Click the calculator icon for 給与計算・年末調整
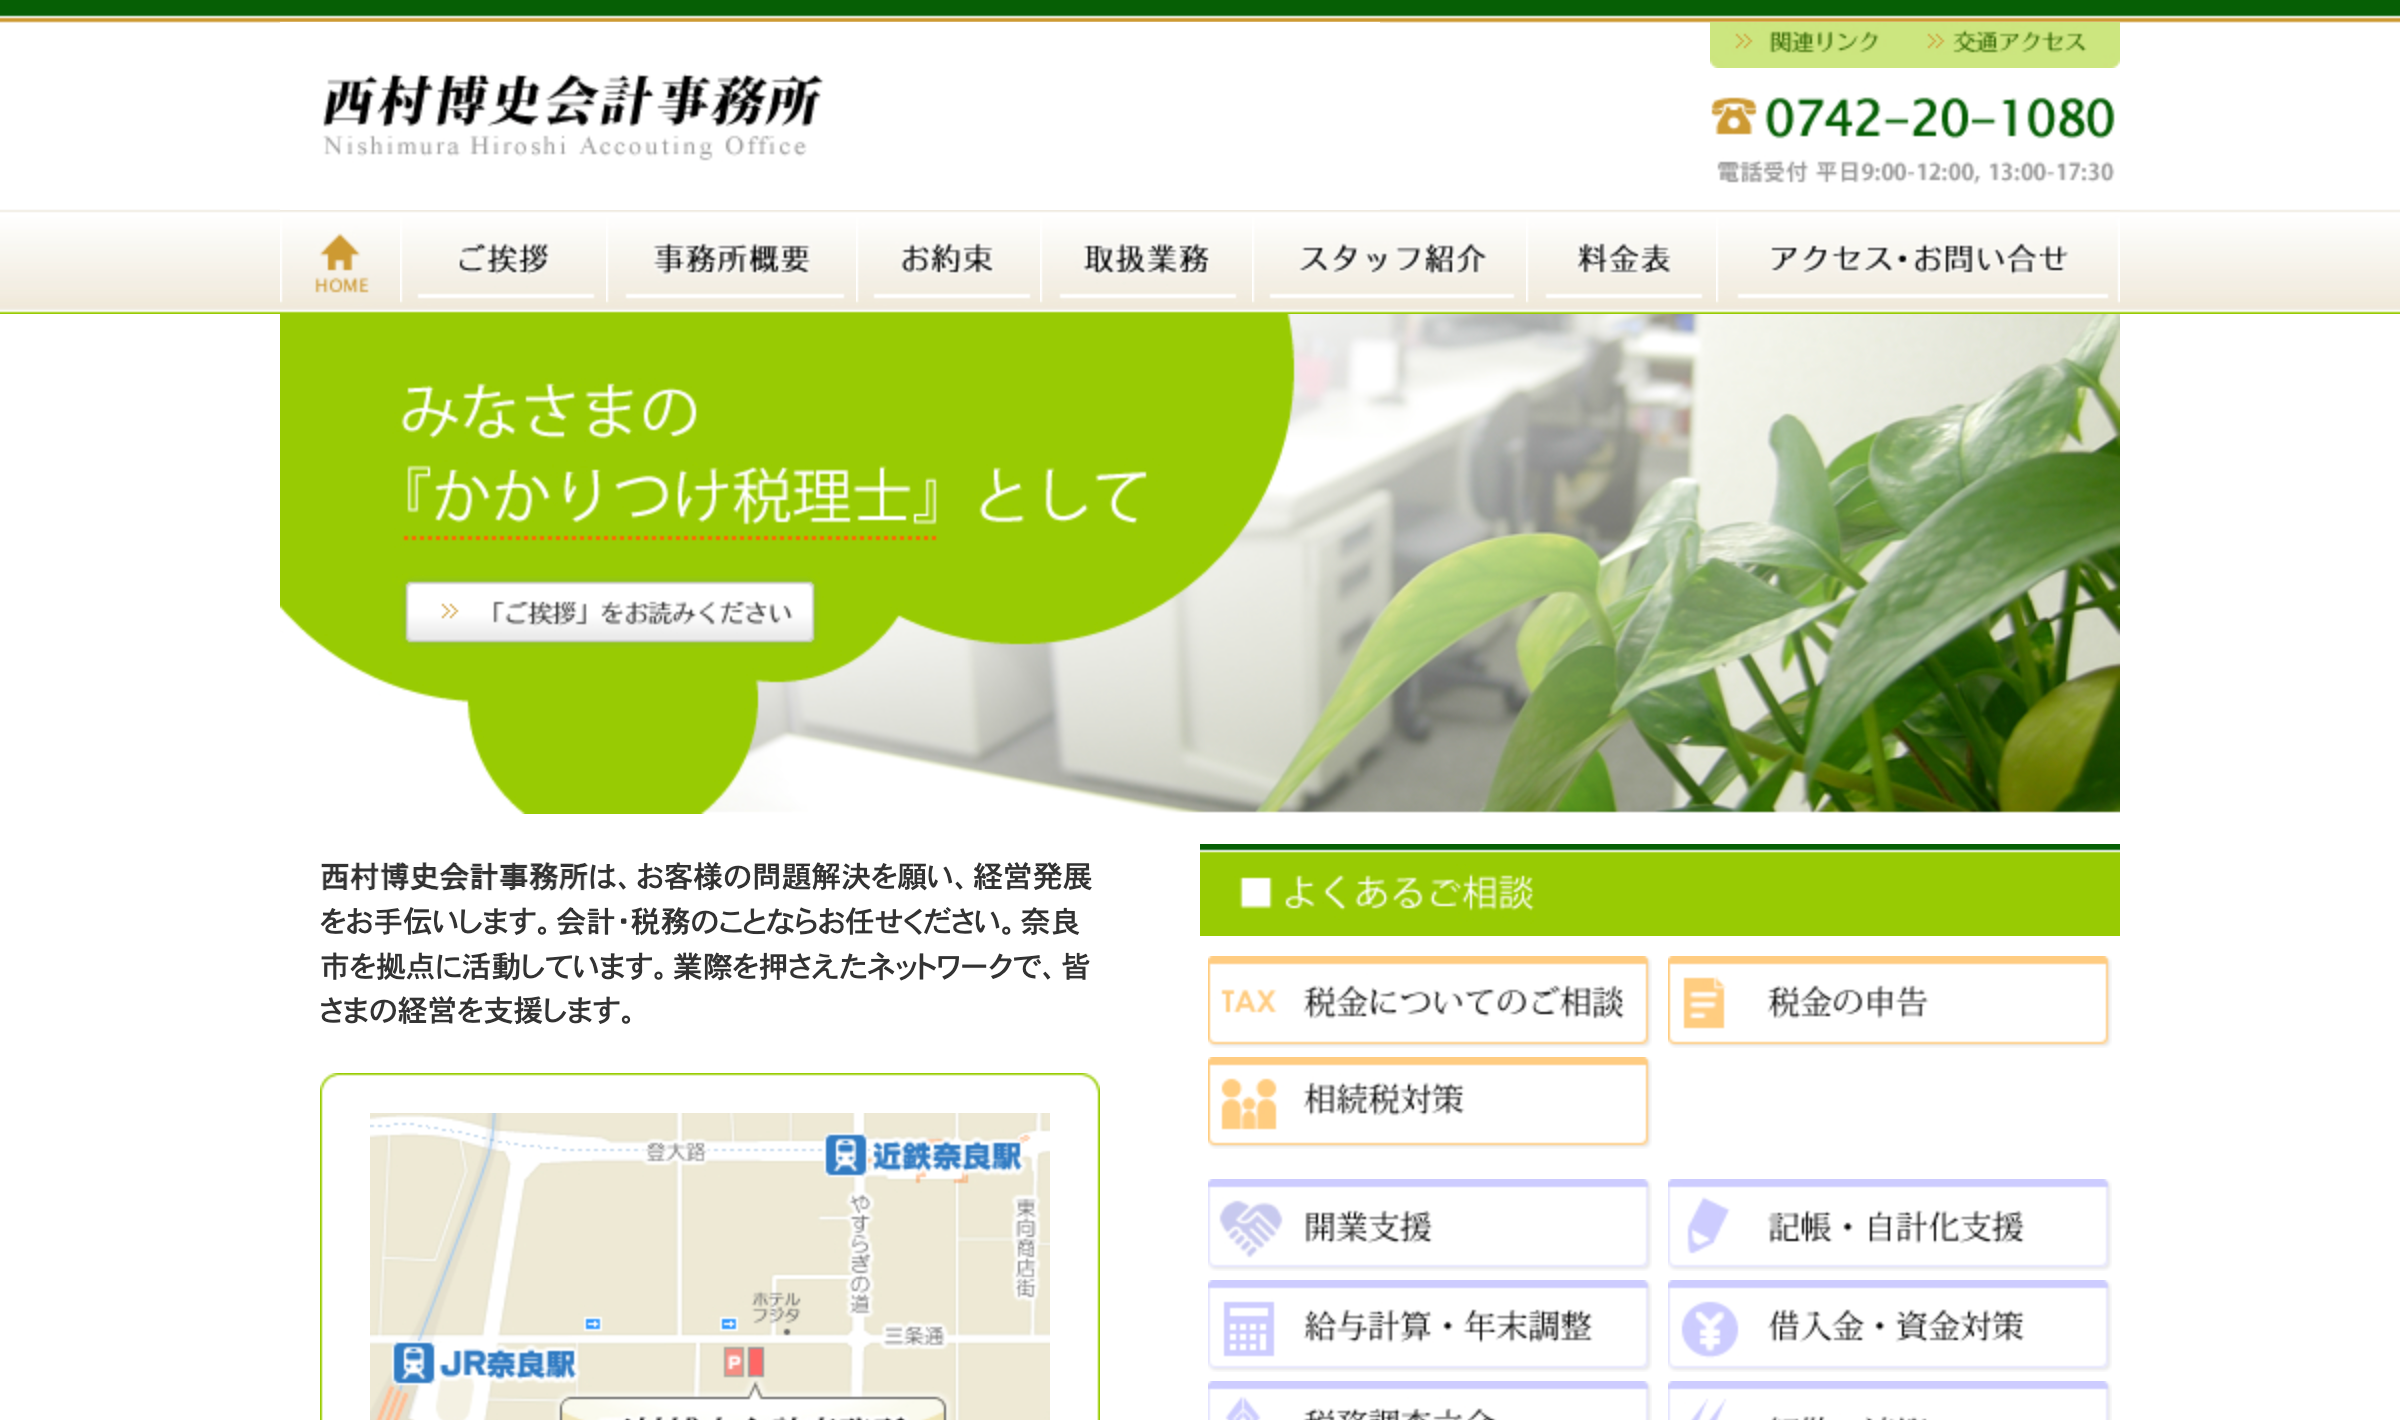Screen dimensions: 2400x1420 point(1247,1328)
